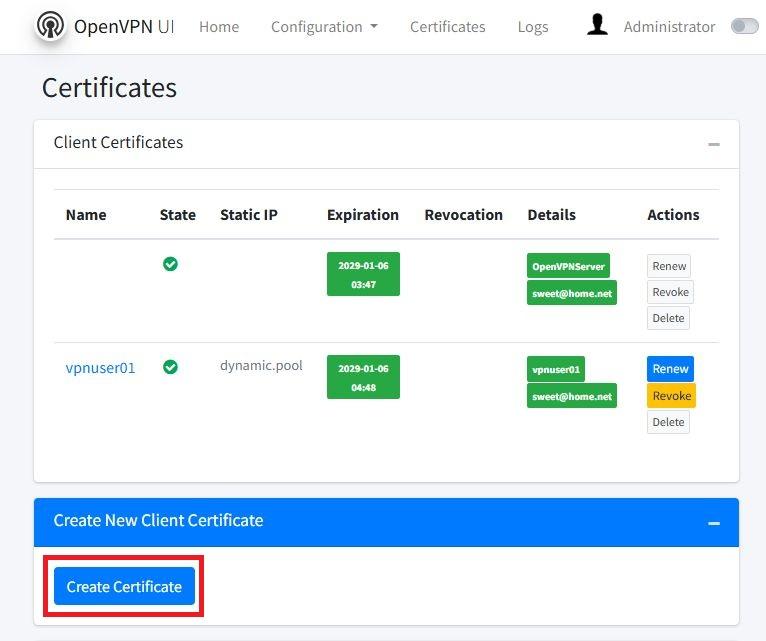Renew the vpnuser01 certificate
The height and width of the screenshot is (641, 766).
click(x=670, y=369)
